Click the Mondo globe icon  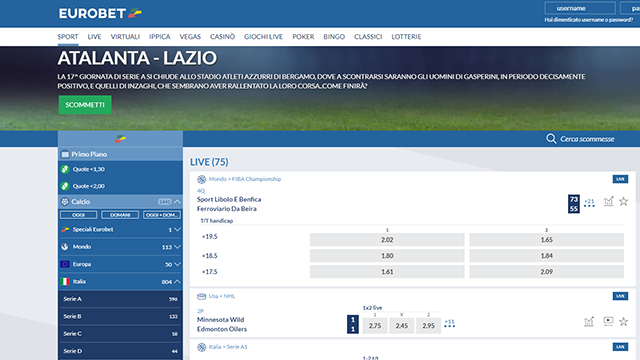click(65, 247)
